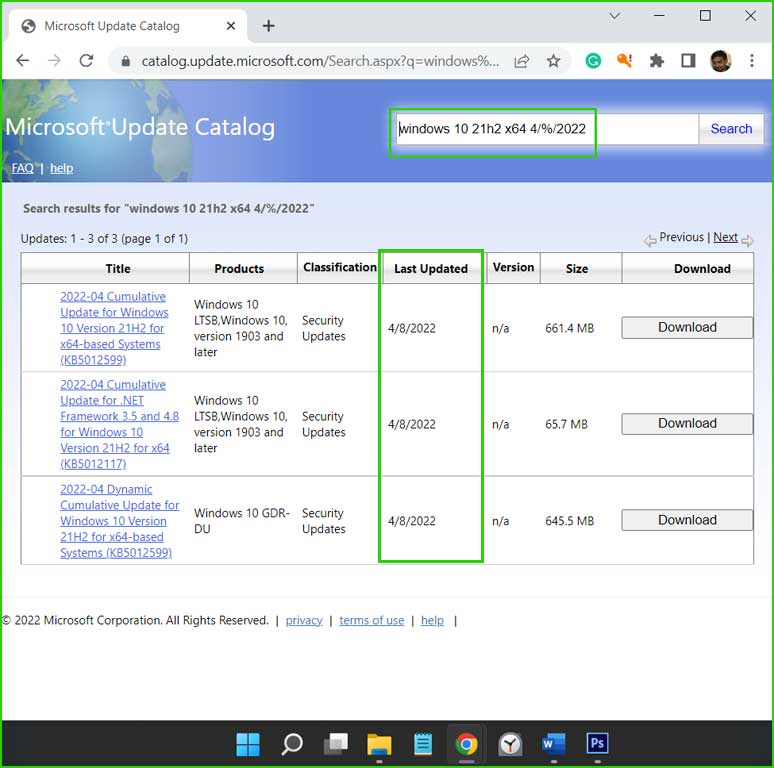Click the browser forward arrow
Viewport: 774px width, 768px height.
[x=54, y=61]
